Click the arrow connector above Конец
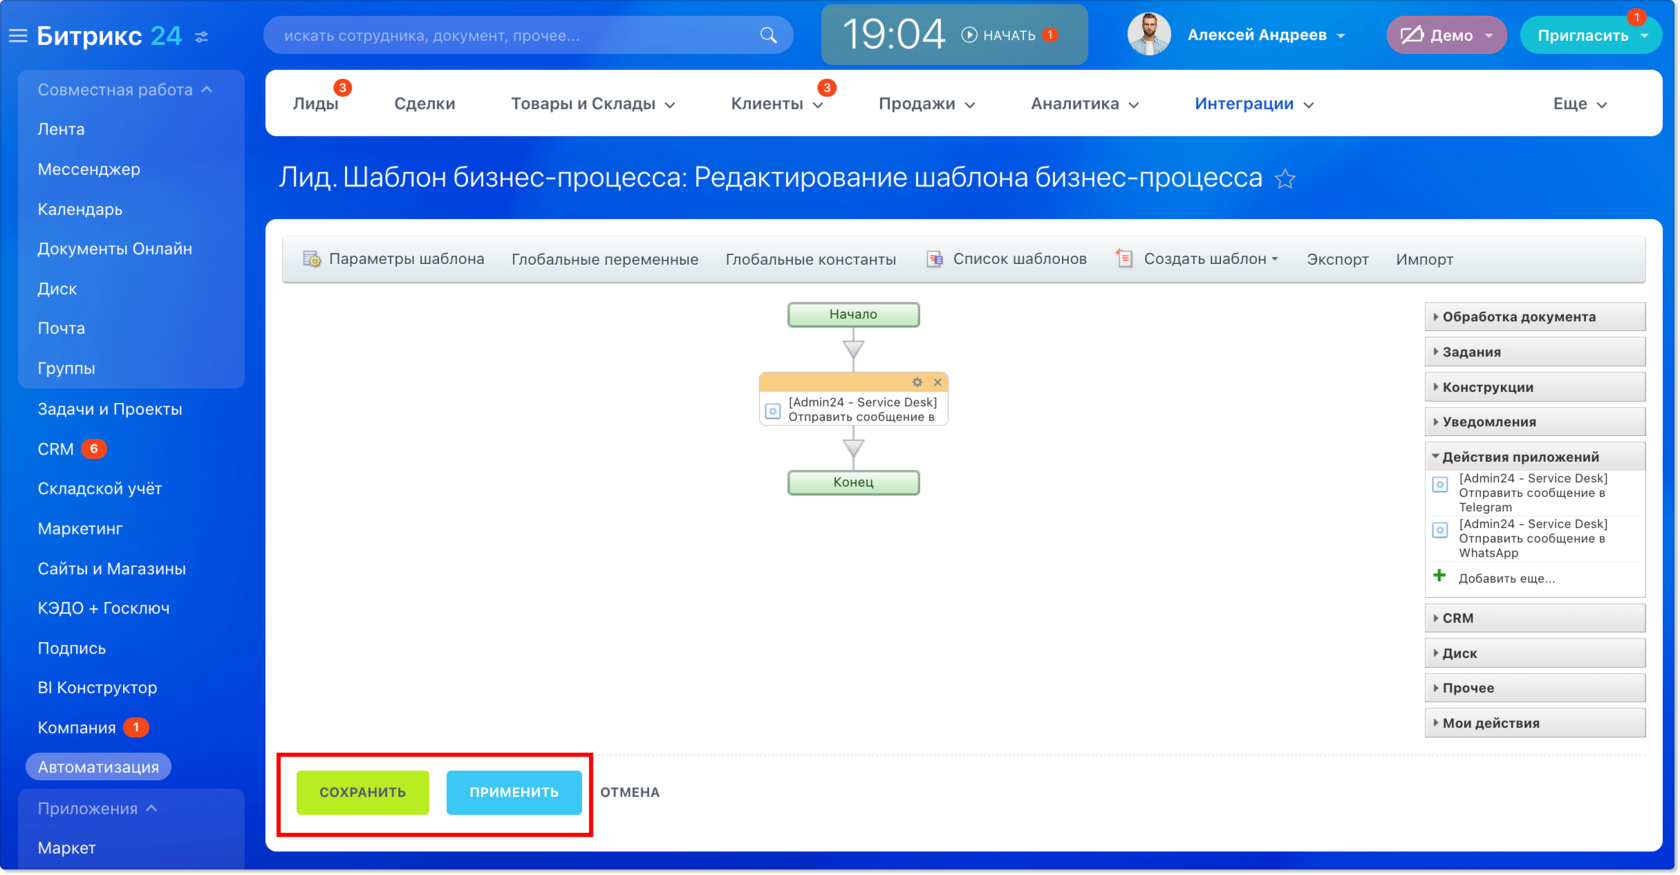This screenshot has height=875, width=1680. (853, 449)
